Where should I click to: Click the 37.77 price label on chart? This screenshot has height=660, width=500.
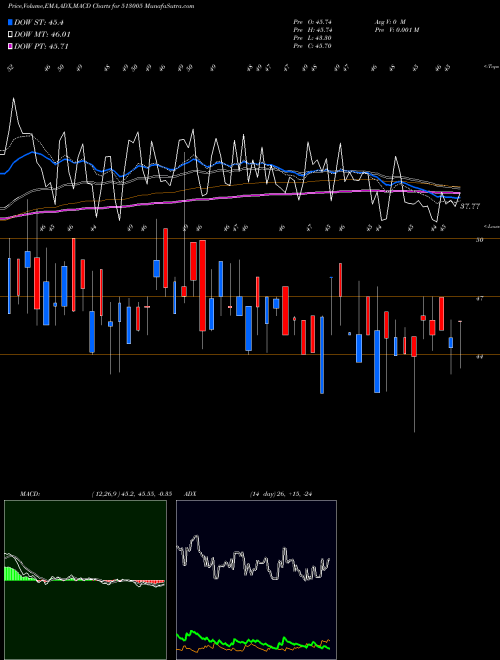470,206
